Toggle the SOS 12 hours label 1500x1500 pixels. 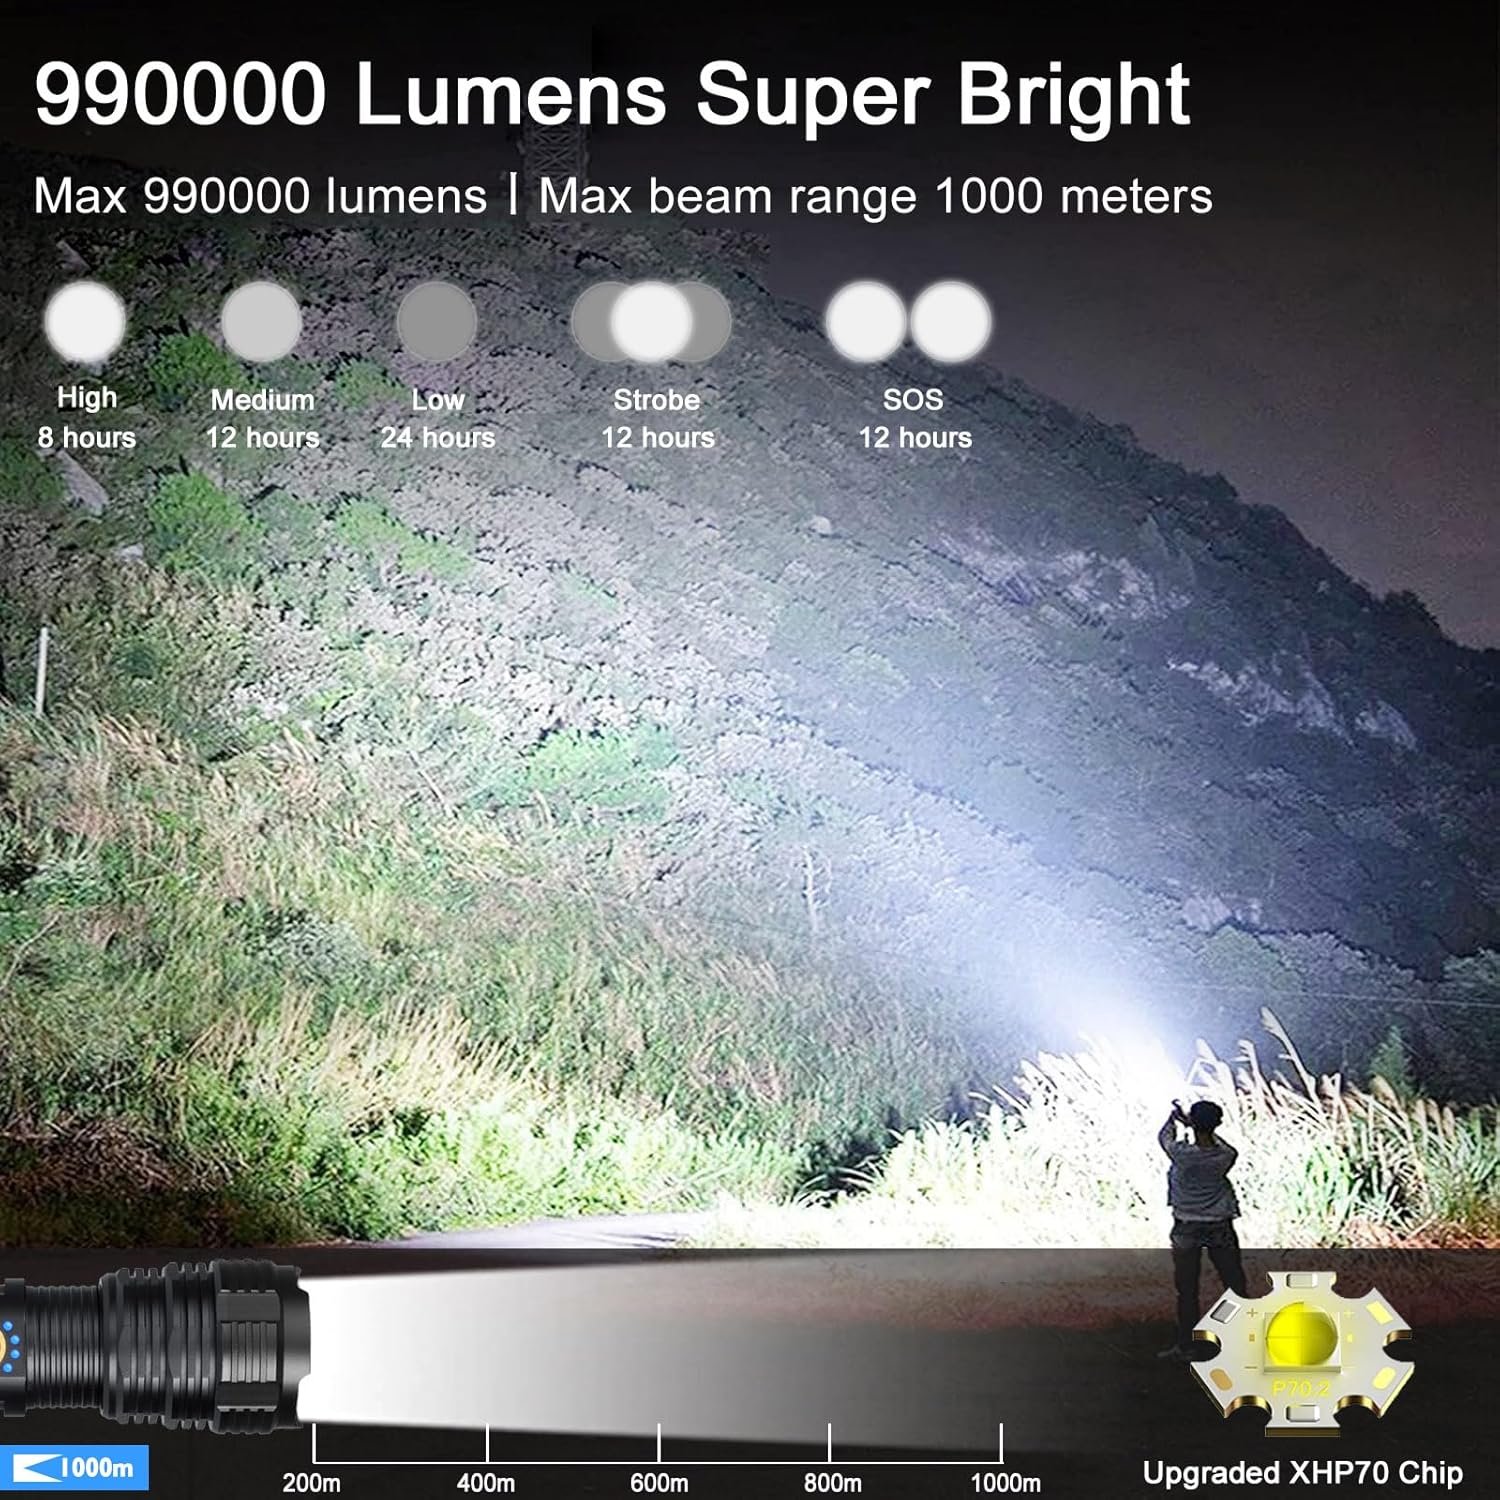(917, 437)
